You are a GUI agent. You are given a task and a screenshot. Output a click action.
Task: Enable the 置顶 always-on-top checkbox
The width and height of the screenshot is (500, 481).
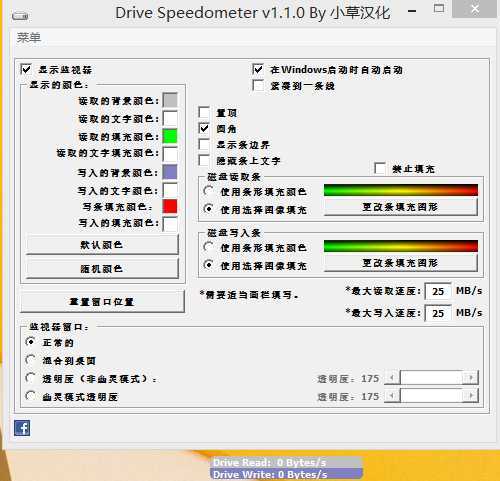tap(204, 112)
